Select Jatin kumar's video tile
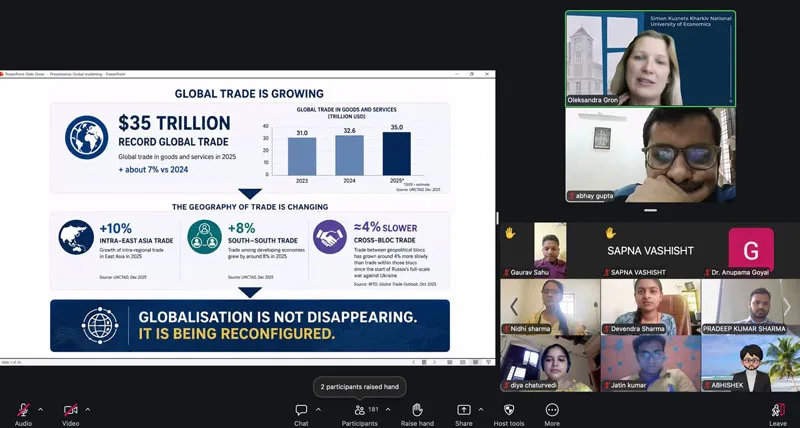 651,363
